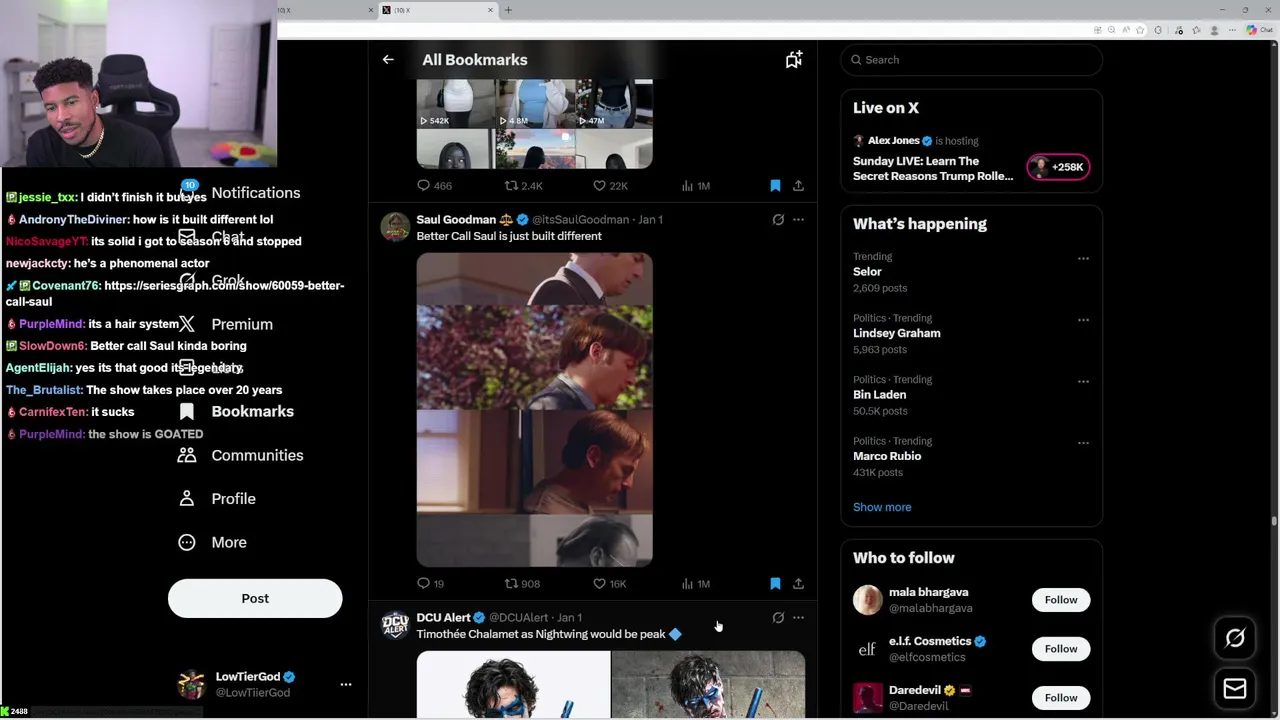Open More menu in sidebar
This screenshot has height=720, width=1280.
(213, 542)
